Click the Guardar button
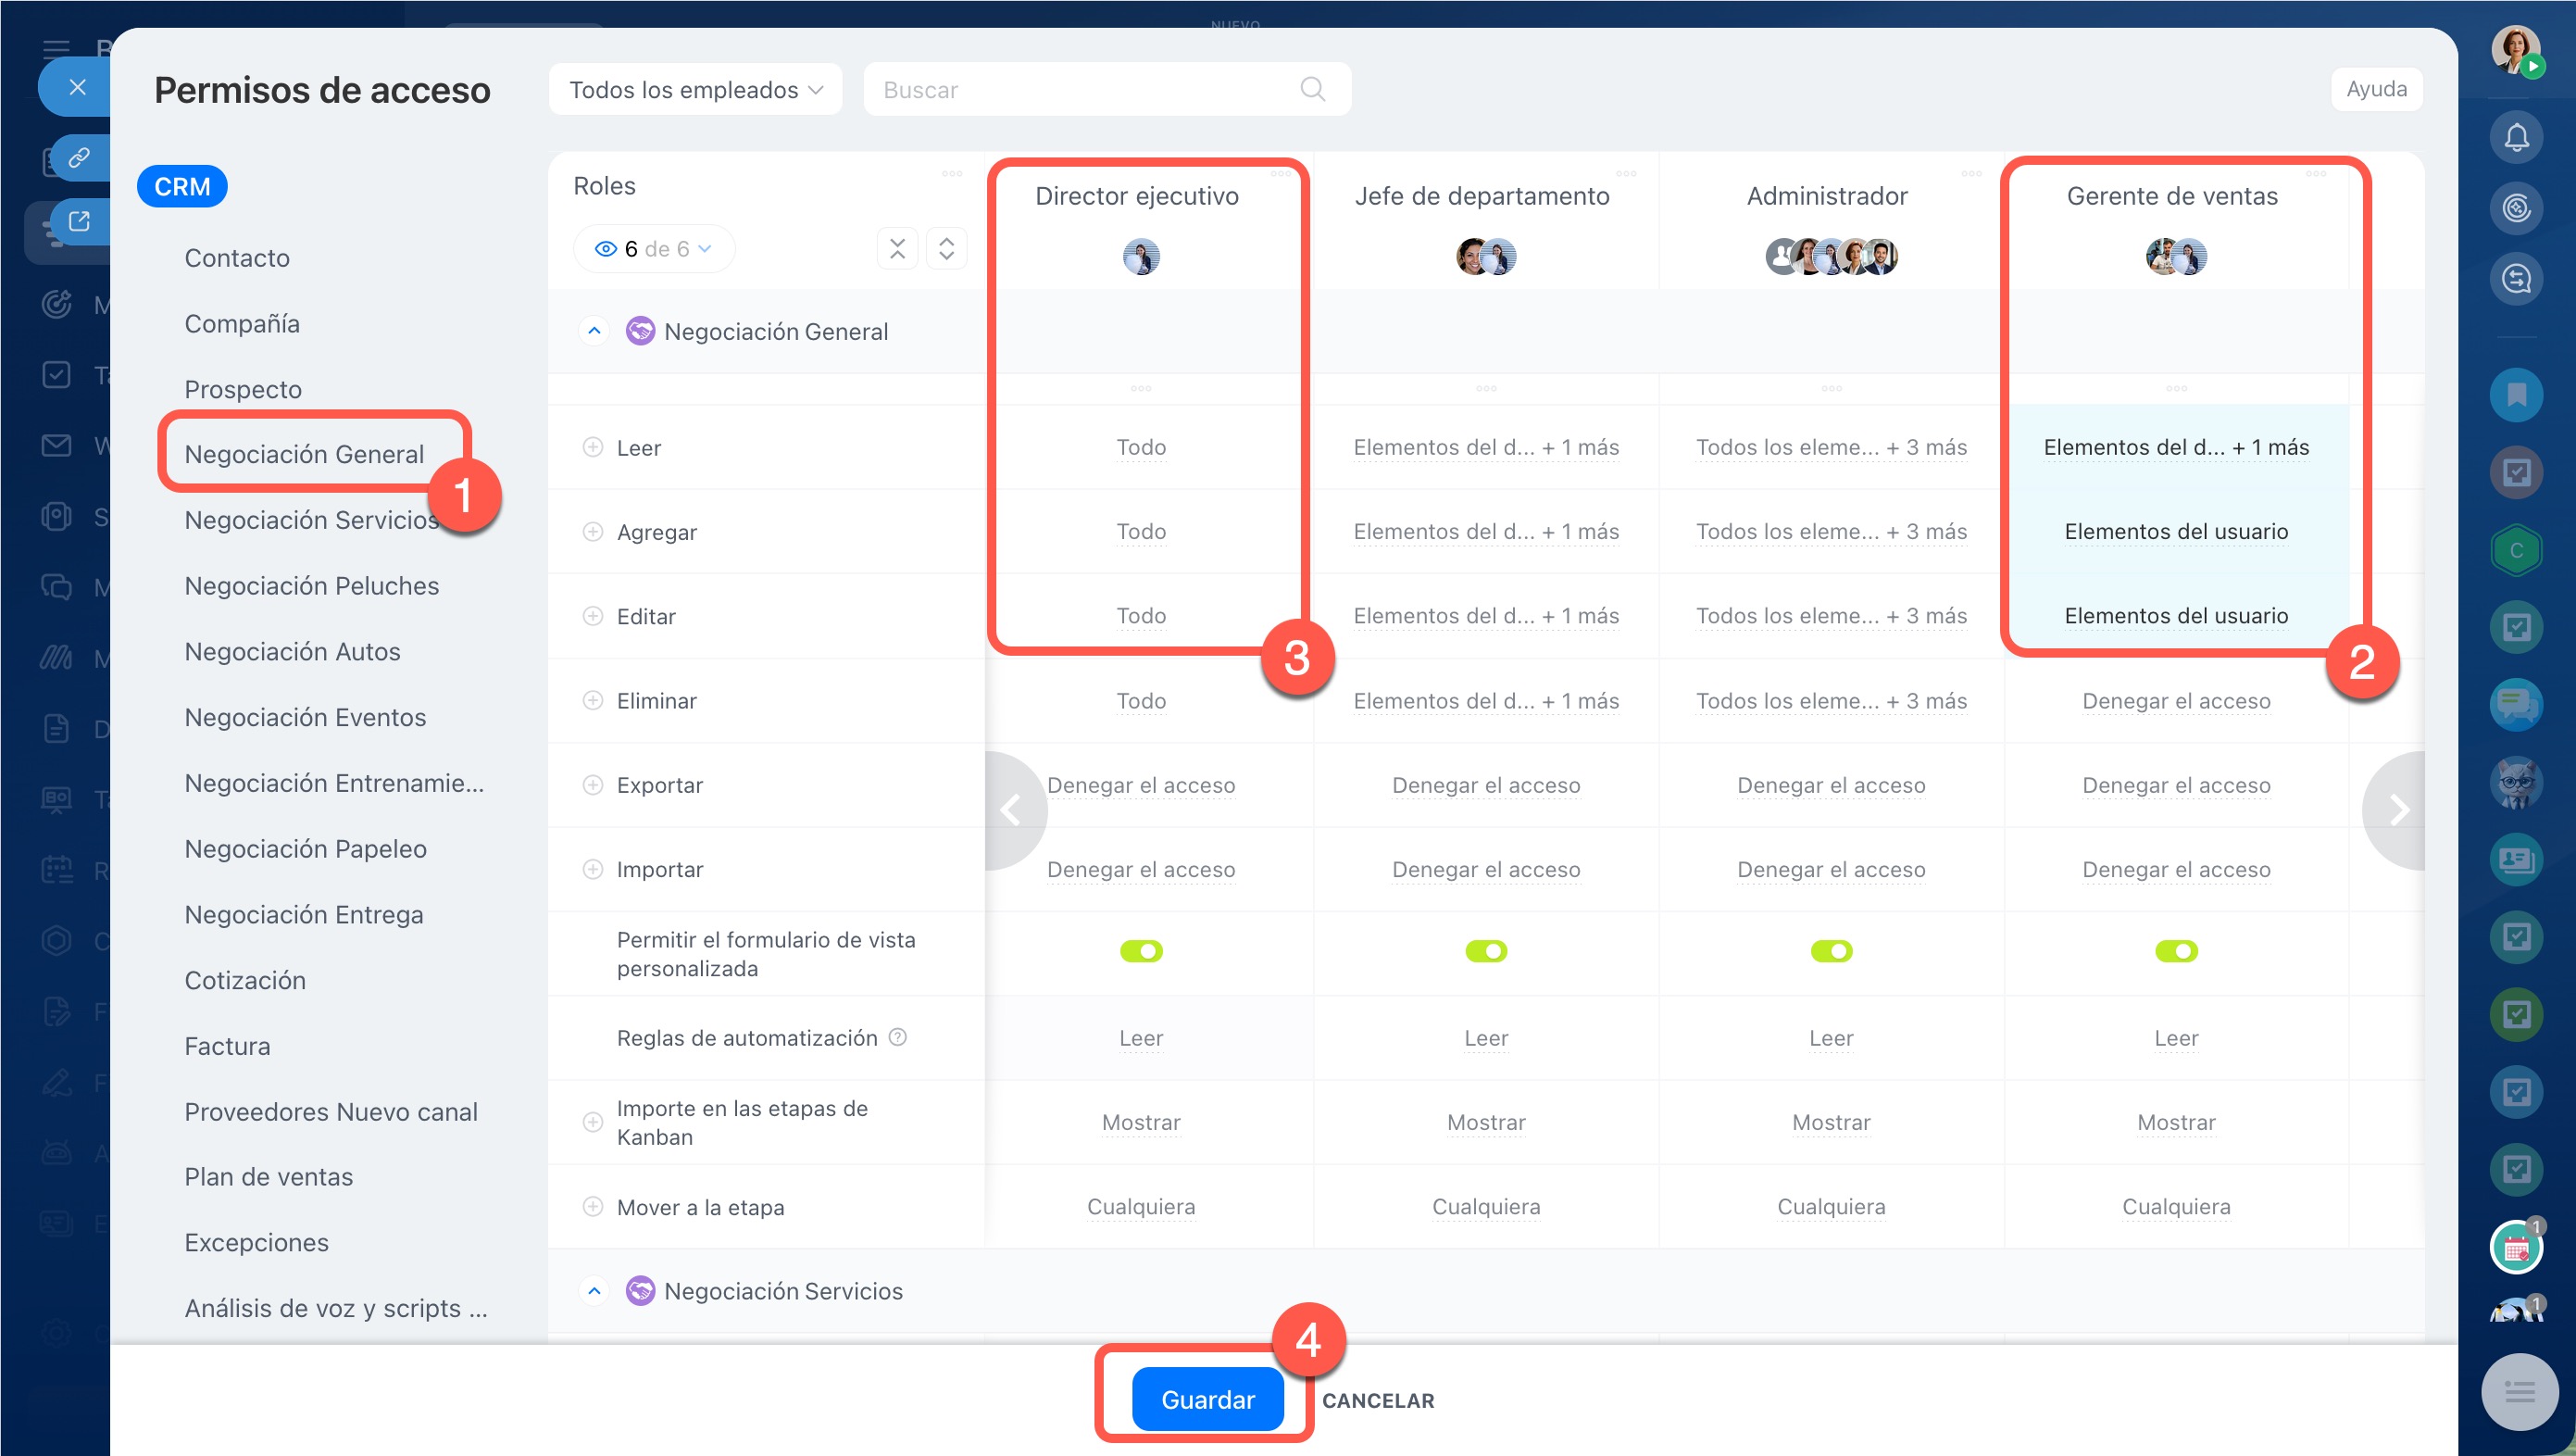 (x=1207, y=1399)
